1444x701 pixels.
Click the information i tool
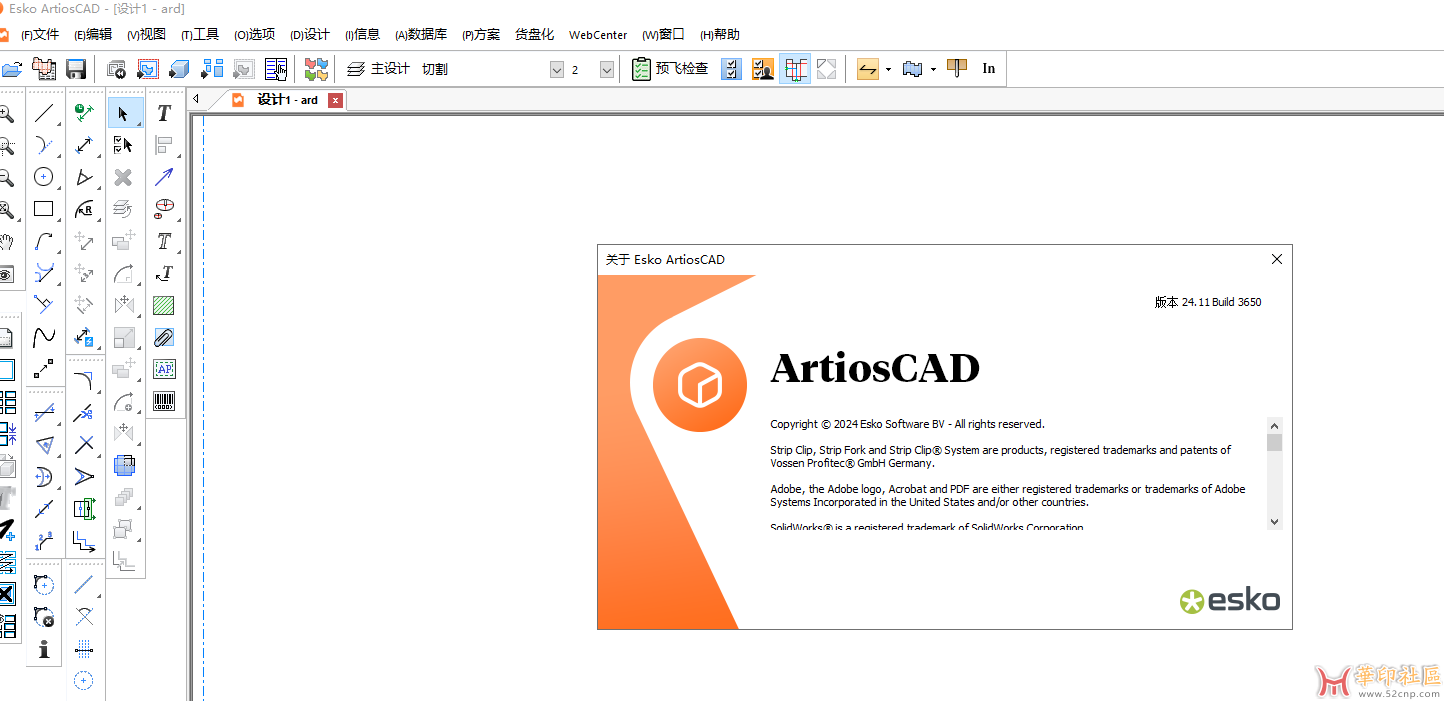point(43,649)
